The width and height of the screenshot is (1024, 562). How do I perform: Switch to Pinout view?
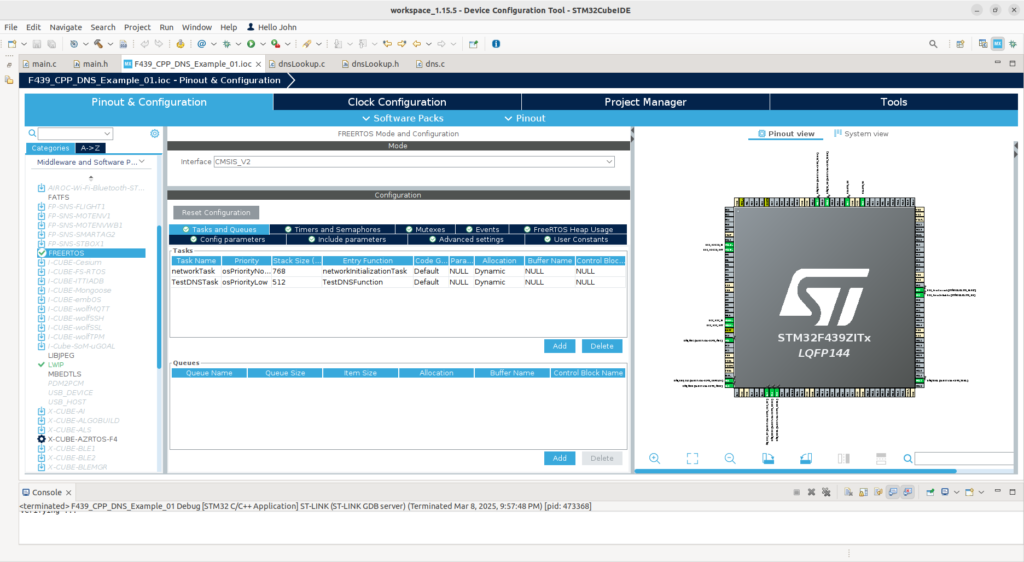pyautogui.click(x=786, y=134)
